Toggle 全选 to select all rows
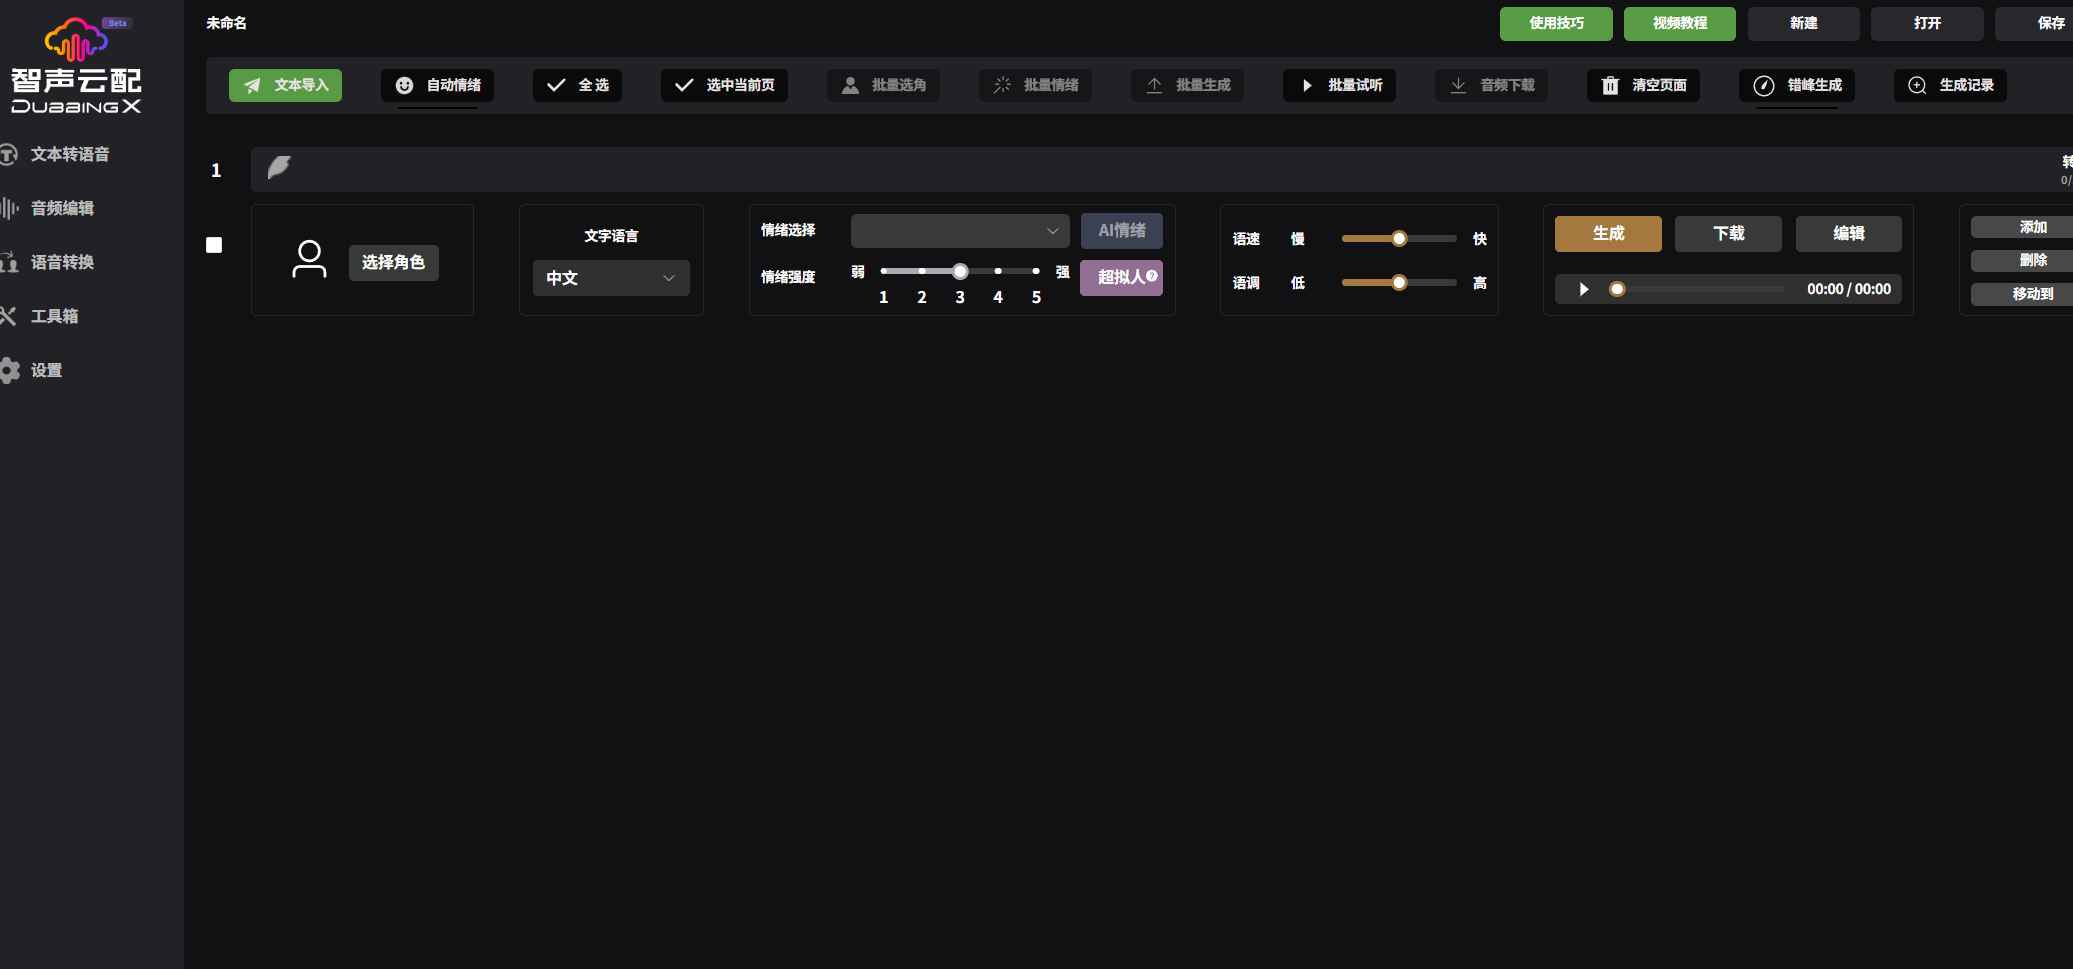Image resolution: width=2073 pixels, height=969 pixels. 577,86
